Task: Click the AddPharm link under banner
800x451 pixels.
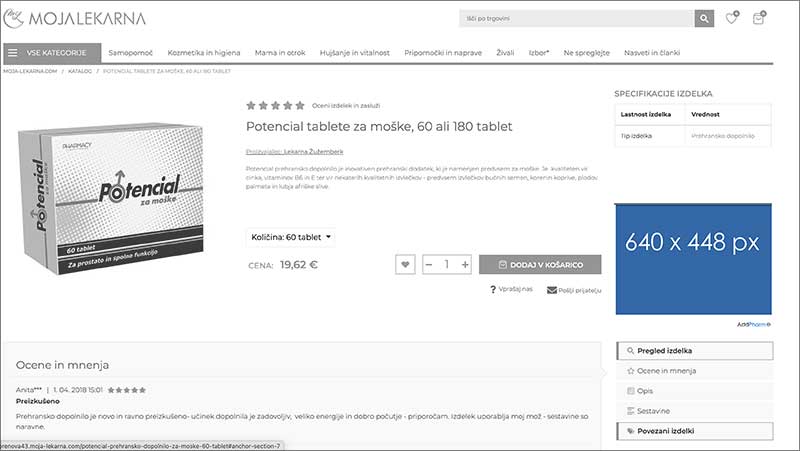Action: click(x=753, y=324)
